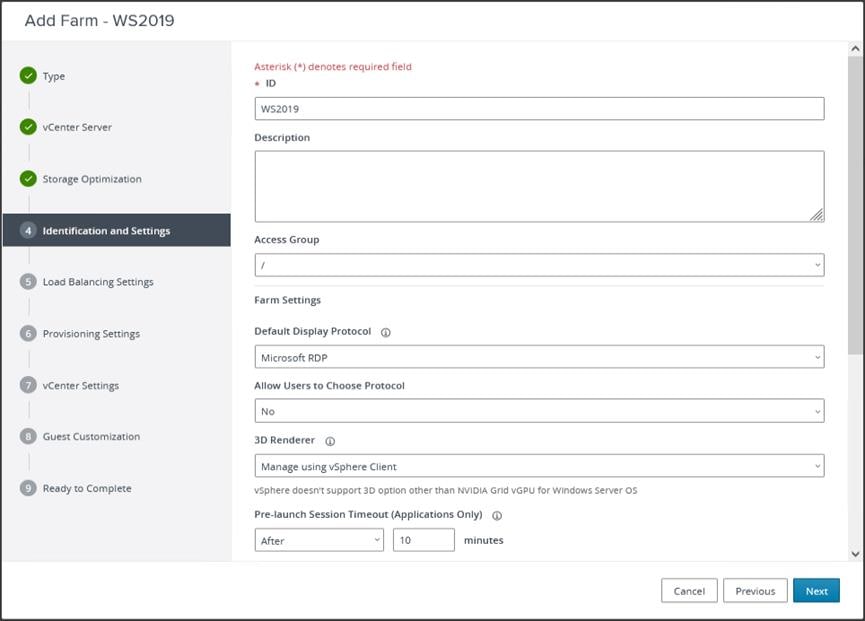The height and width of the screenshot is (621, 865).
Task: Click the vCenter Server completed step checkmark
Action: tap(28, 127)
